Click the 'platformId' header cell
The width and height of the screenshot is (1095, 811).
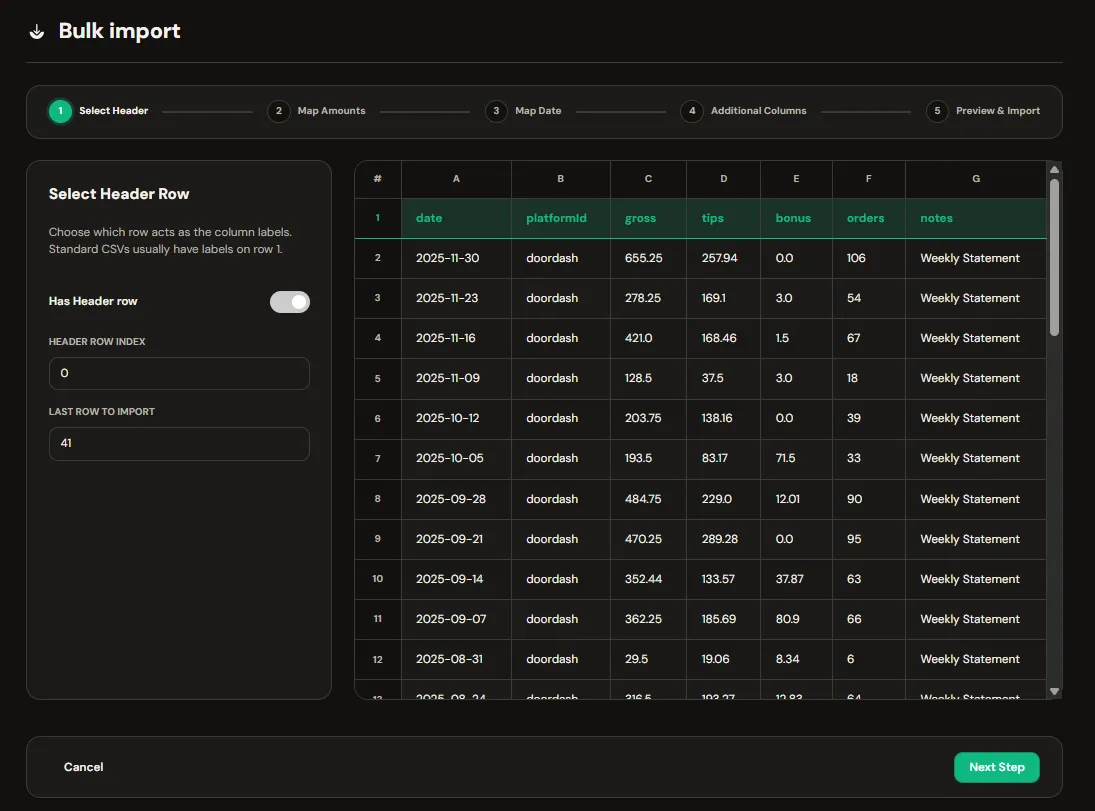click(x=561, y=219)
